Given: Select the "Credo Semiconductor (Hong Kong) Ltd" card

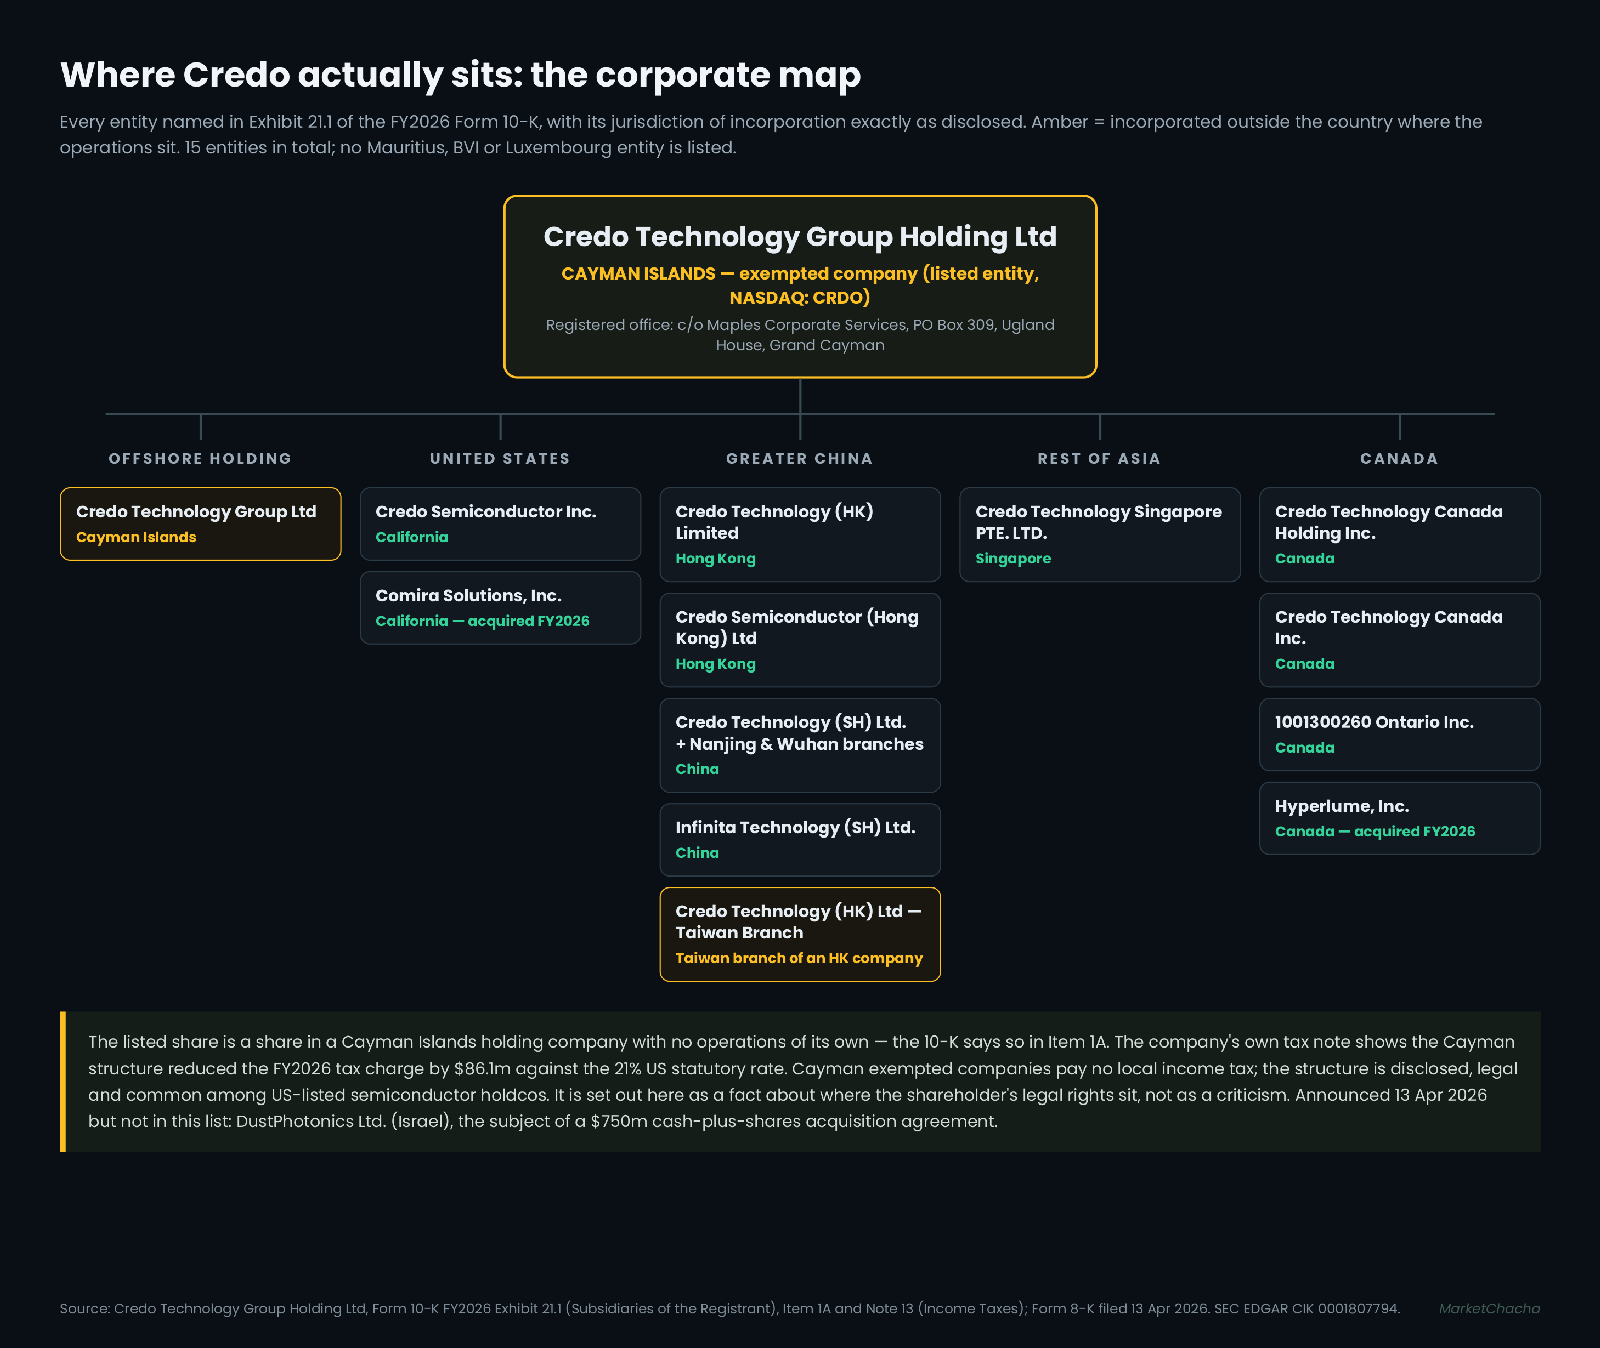Looking at the screenshot, I should [x=800, y=640].
